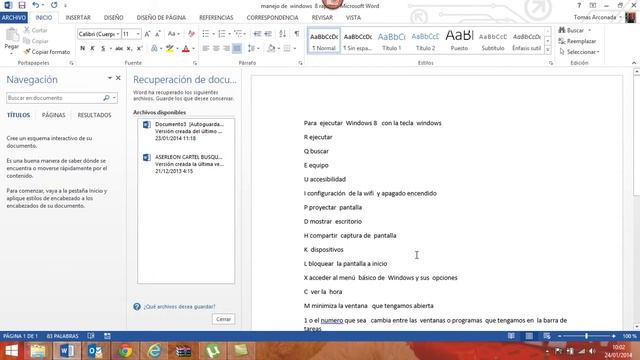Click the Save icon in quick access toolbar
Screen dimensions: 640x360
pos(22,5)
